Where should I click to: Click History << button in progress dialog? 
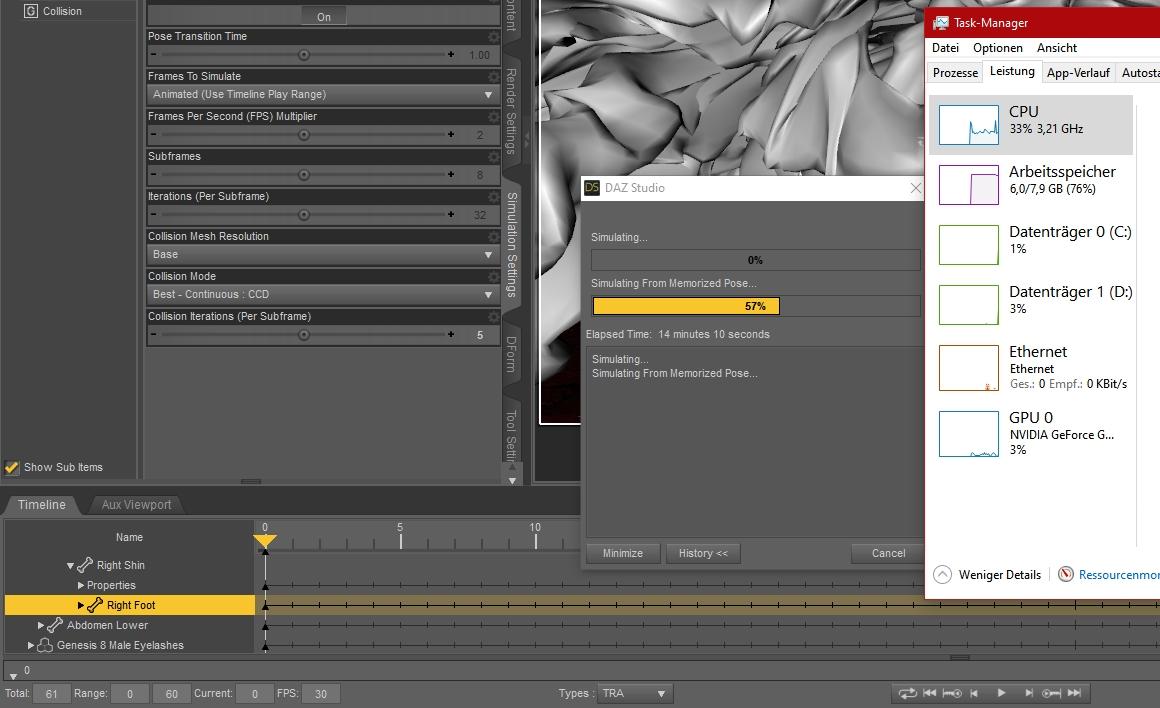point(703,553)
